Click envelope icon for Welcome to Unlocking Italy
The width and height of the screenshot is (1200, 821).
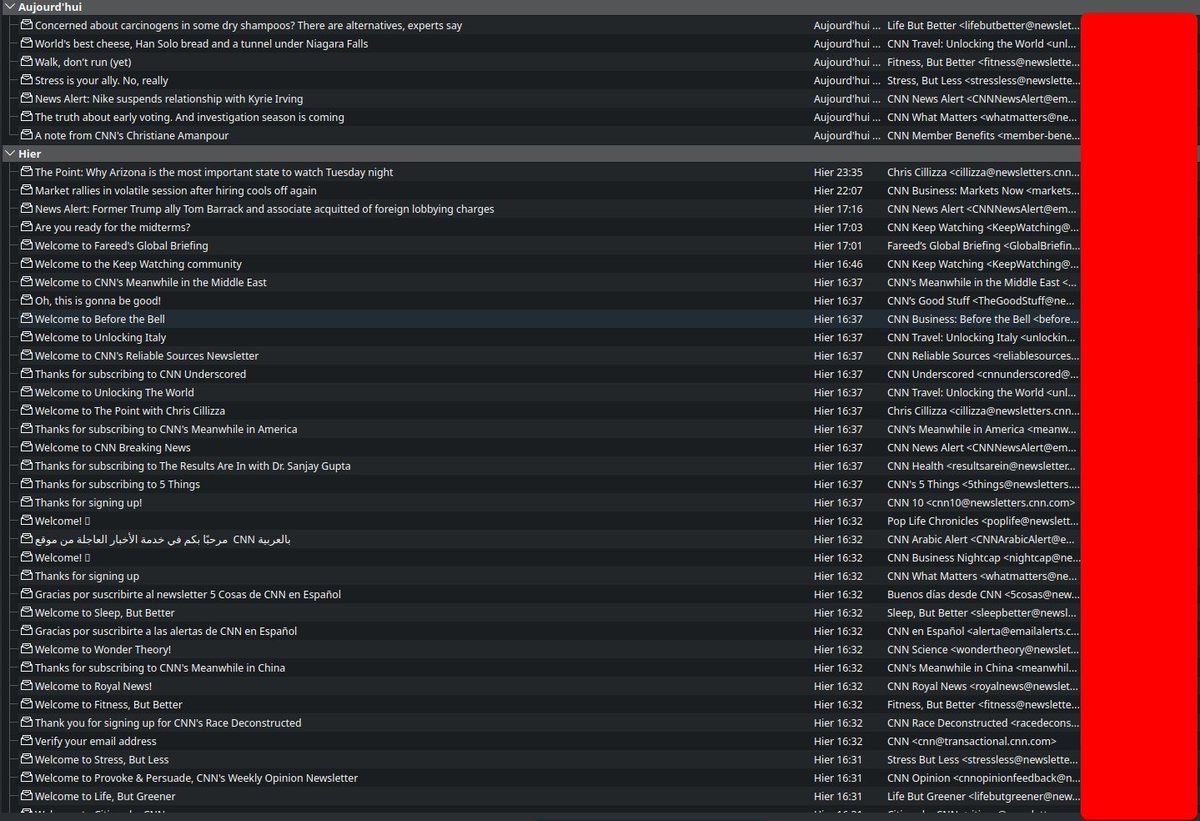[27, 337]
